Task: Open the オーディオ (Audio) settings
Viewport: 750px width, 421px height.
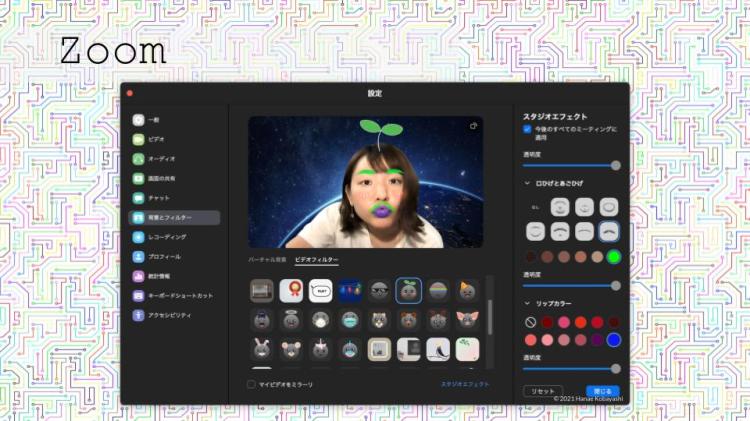Action: tap(160, 158)
